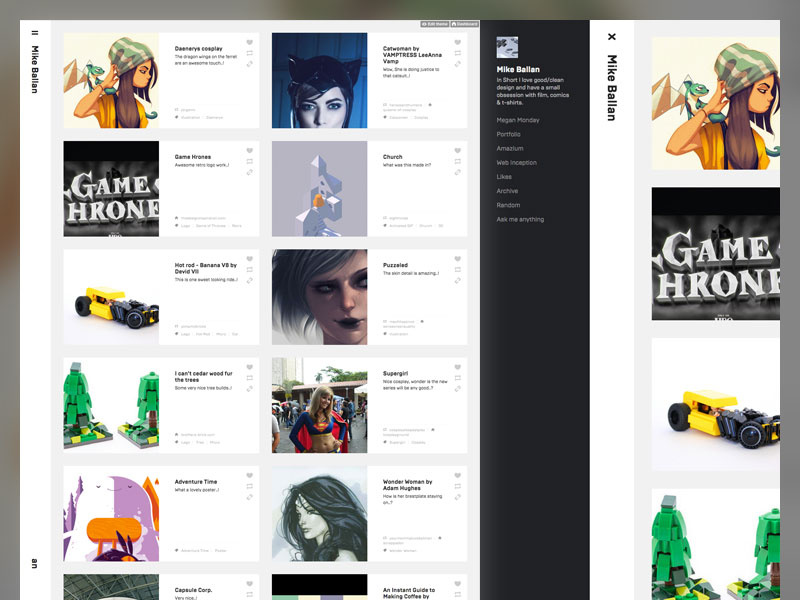Like the Daenerys cosplay post
This screenshot has width=800, height=600.
249,42
